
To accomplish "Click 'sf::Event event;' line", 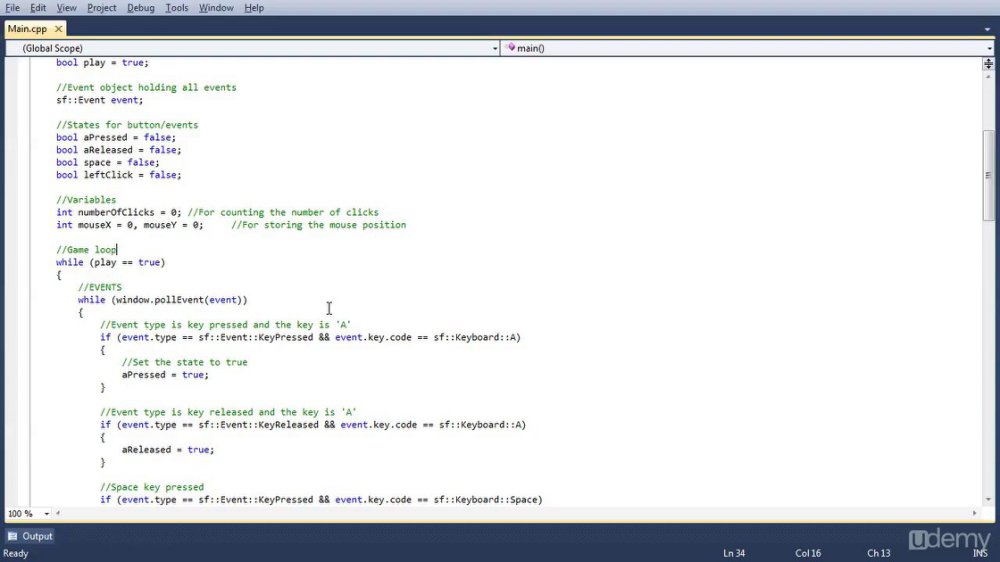I will (99, 100).
